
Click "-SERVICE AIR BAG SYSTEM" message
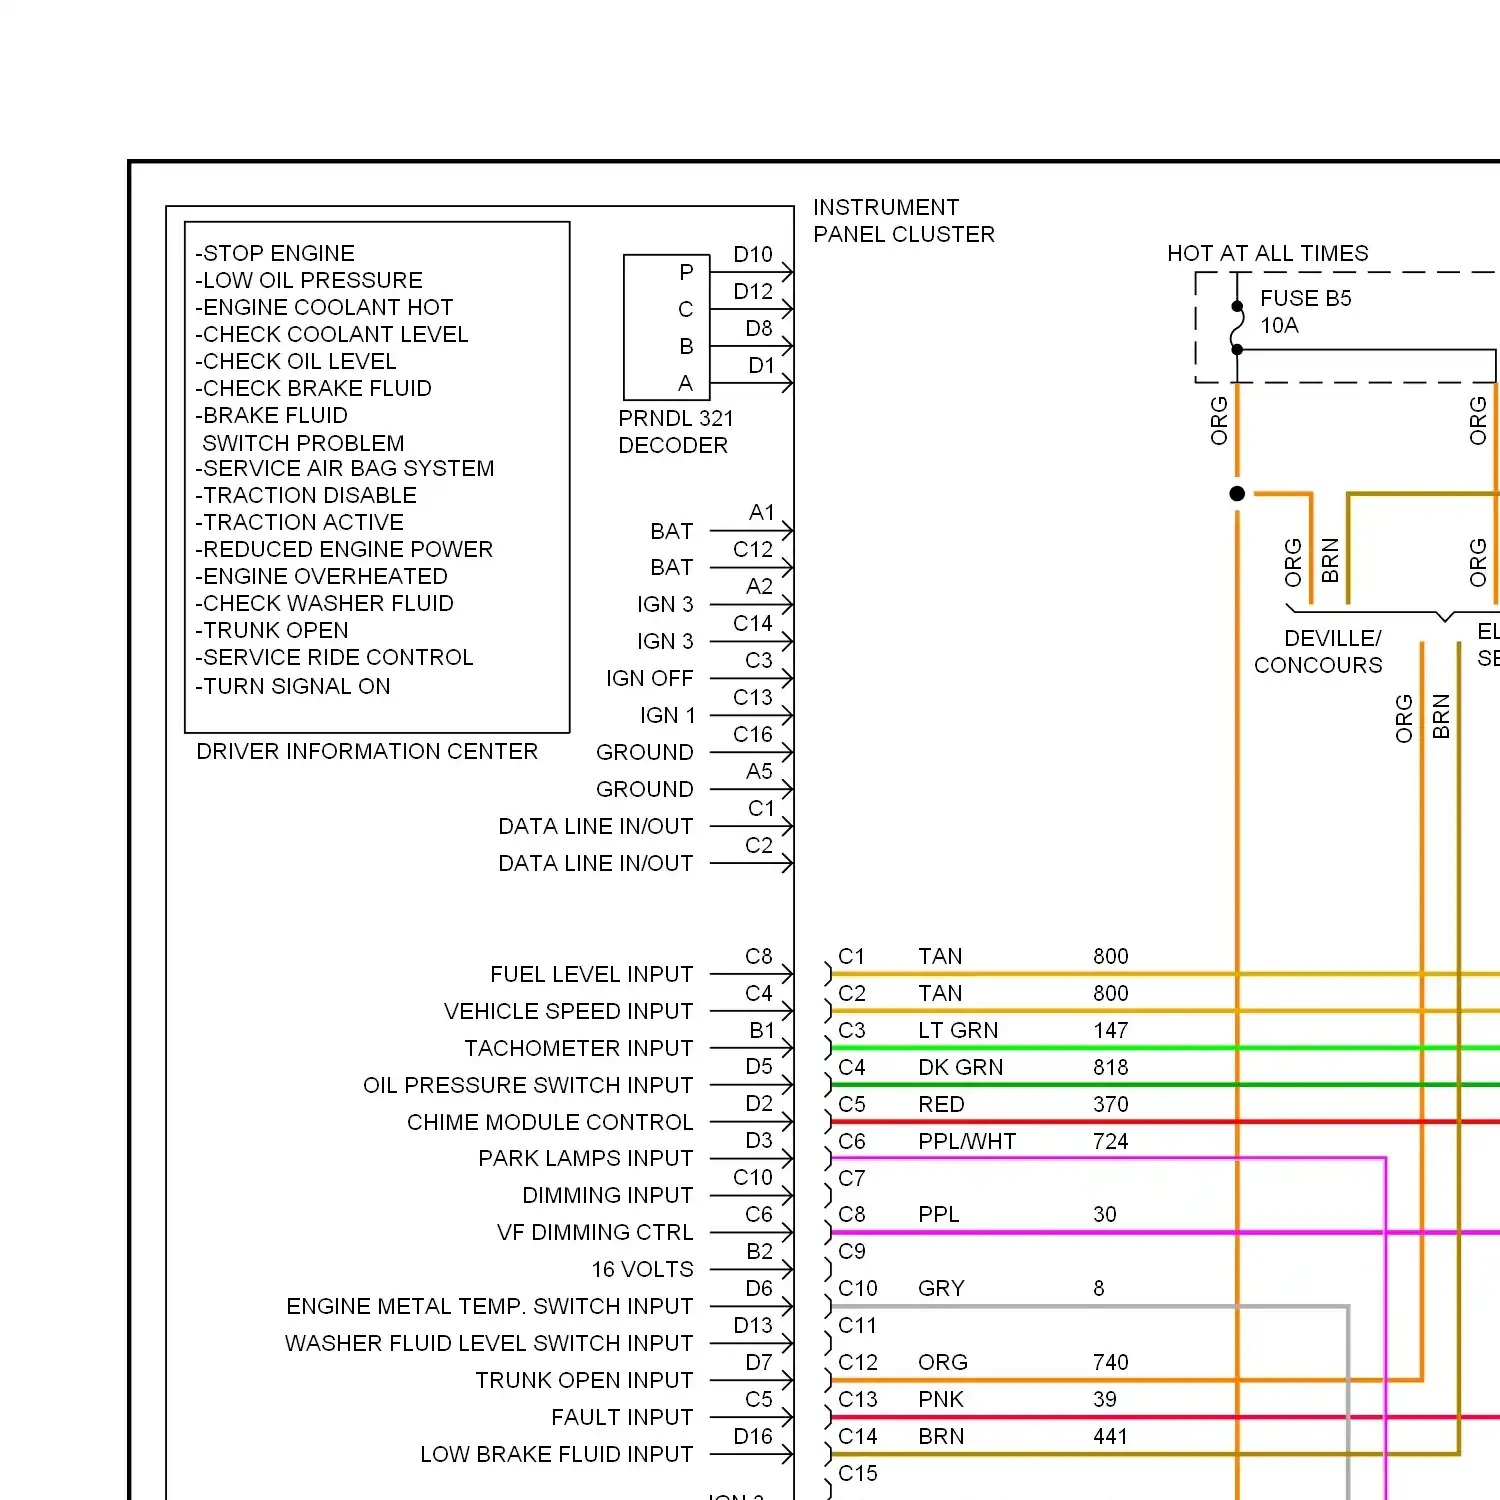click(x=345, y=469)
